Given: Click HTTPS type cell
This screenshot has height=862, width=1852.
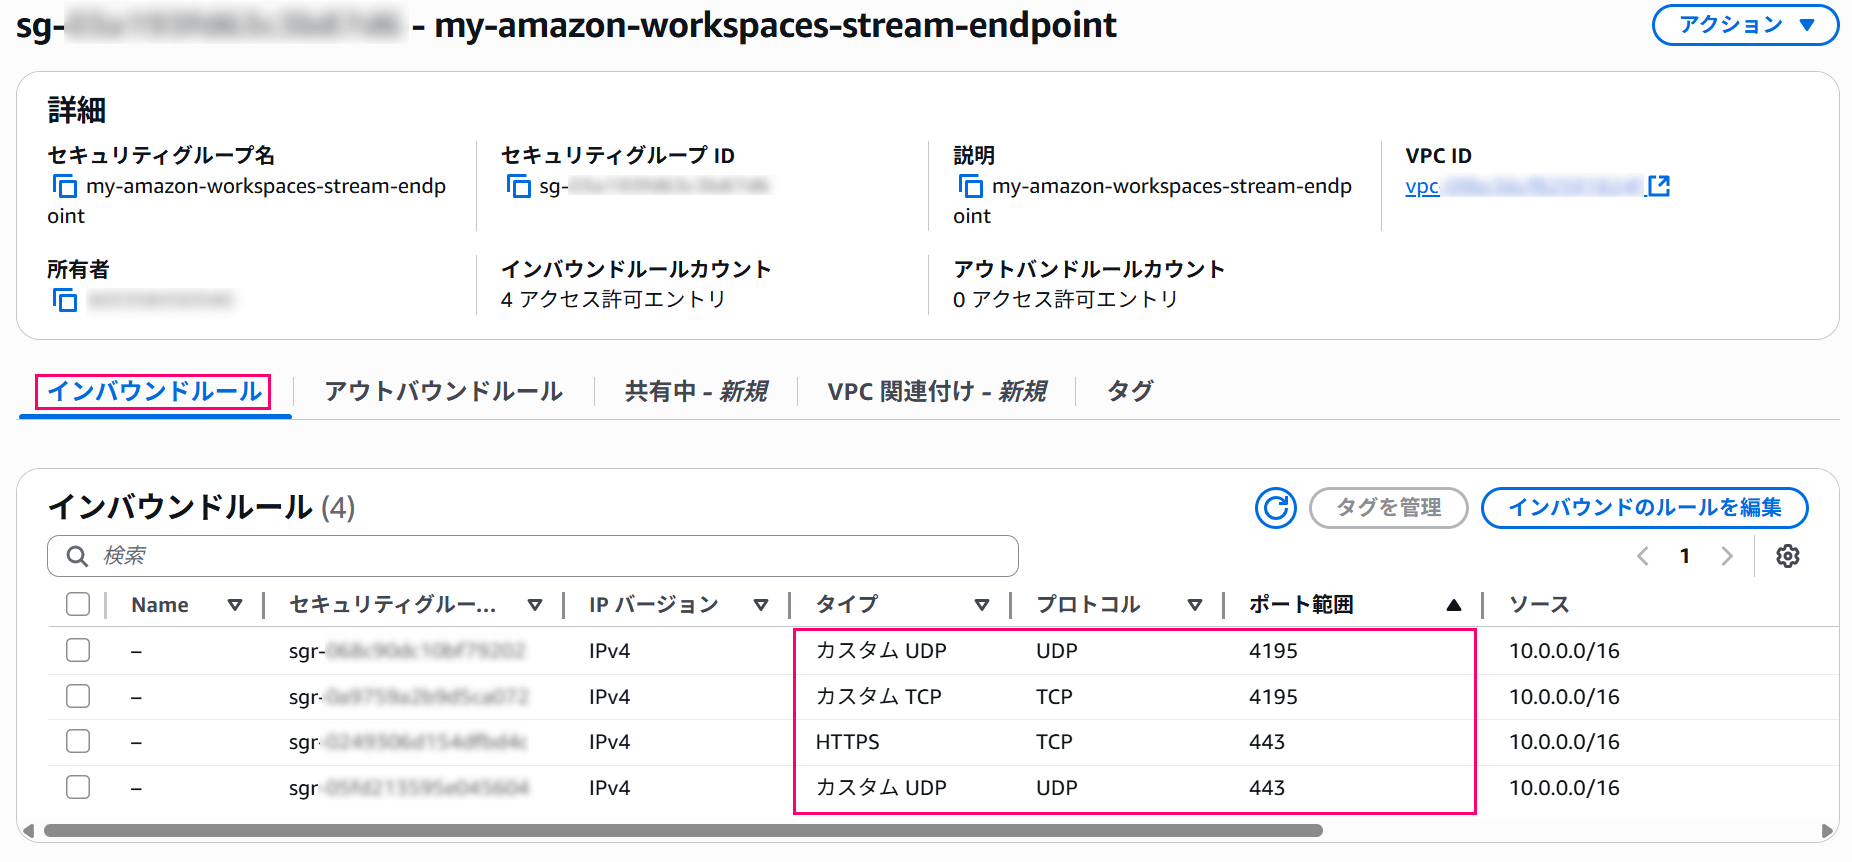Looking at the screenshot, I should pos(848,742).
